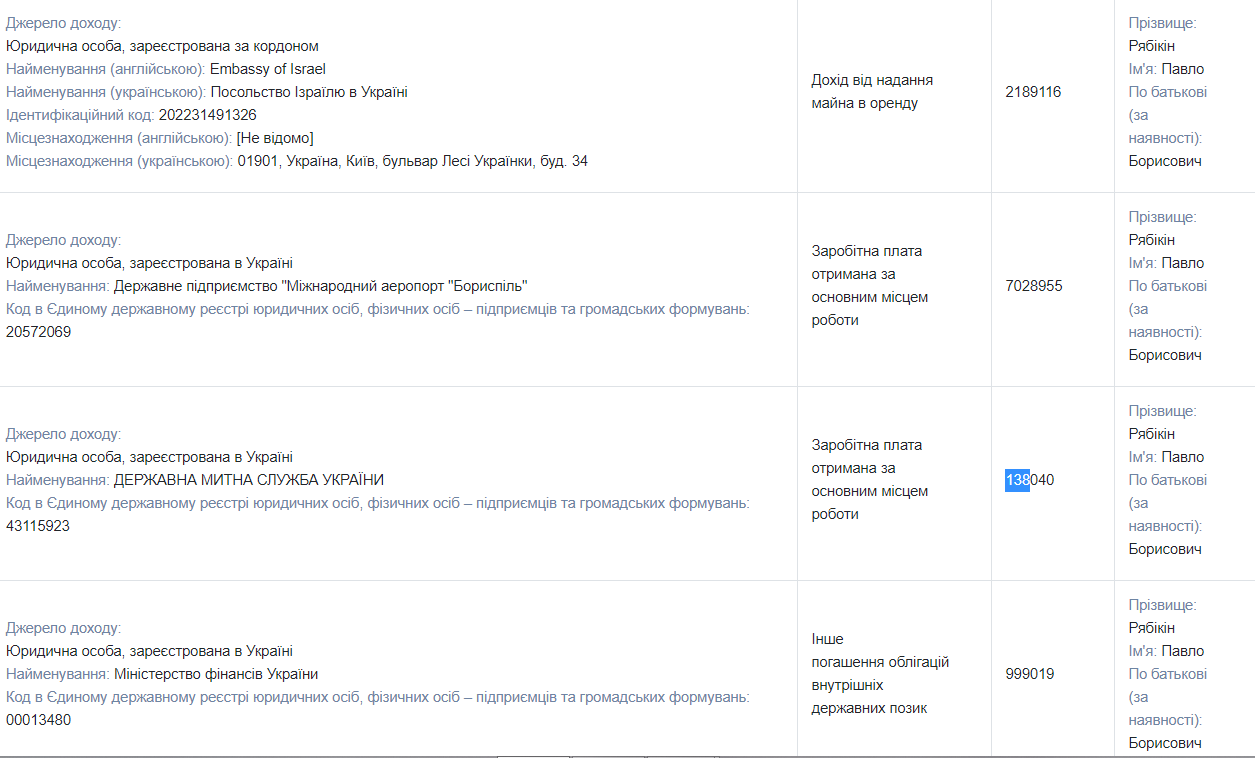The height and width of the screenshot is (758, 1255).
Task: Click registry code 00013480
Action: coord(38,720)
